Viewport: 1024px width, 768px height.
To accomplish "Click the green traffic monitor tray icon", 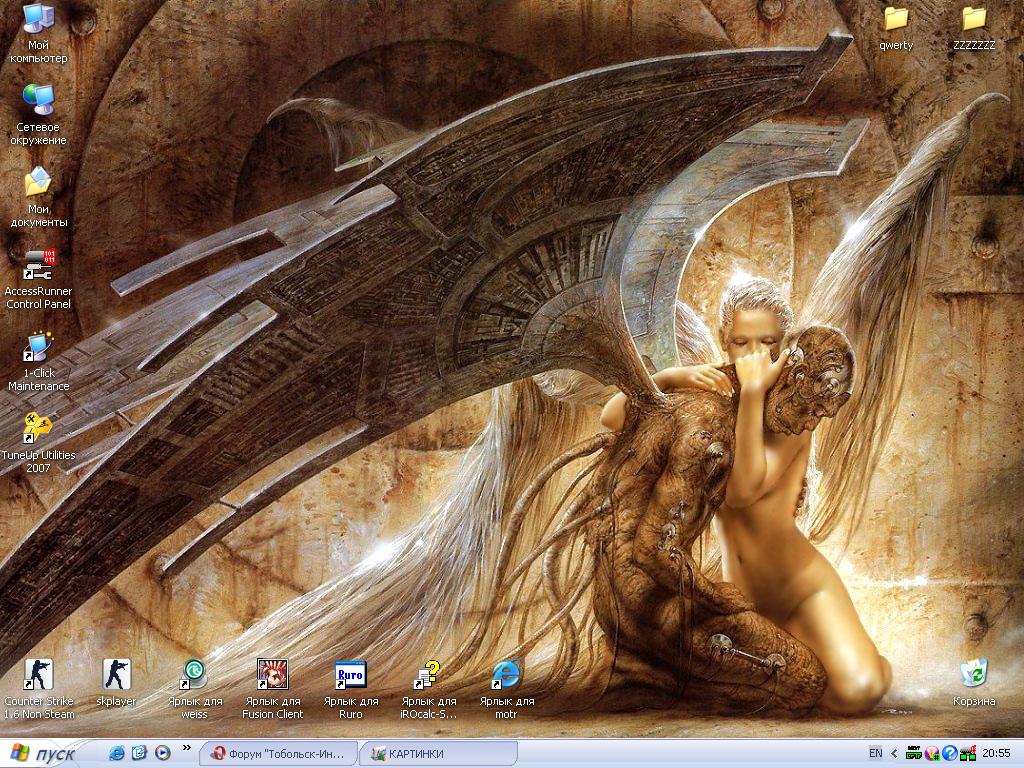I will pyautogui.click(x=914, y=753).
